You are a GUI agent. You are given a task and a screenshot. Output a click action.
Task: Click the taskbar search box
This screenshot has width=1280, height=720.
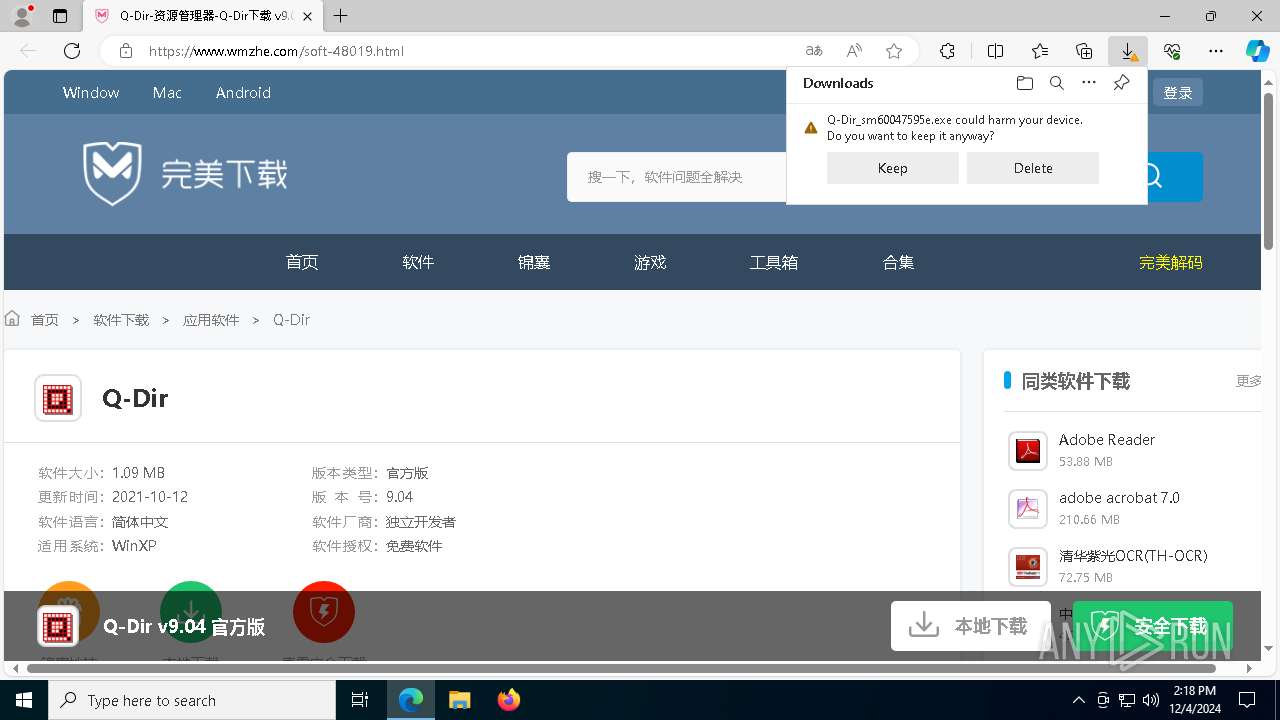click(192, 700)
